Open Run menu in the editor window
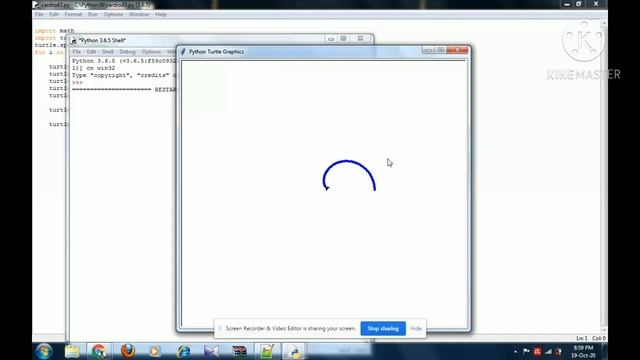This screenshot has height=360, width=640. [x=93, y=14]
